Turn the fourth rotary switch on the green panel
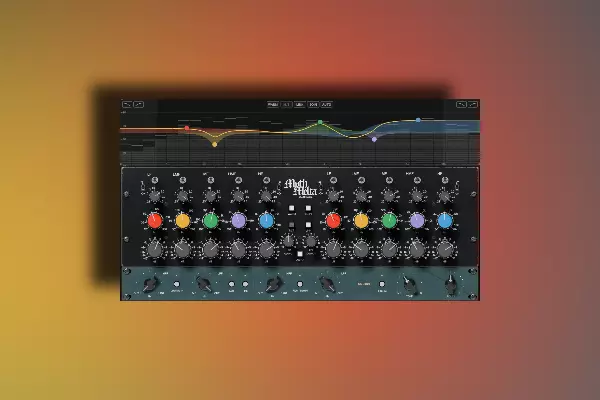600x400 pixels. pyautogui.click(x=327, y=284)
